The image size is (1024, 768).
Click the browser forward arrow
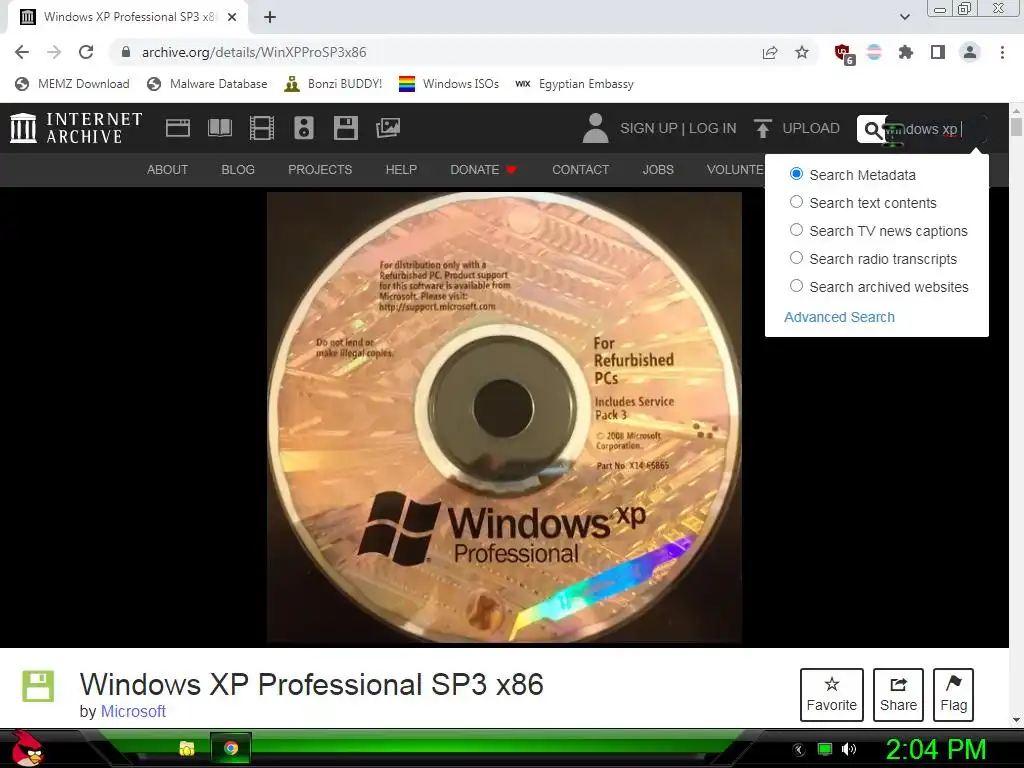pyautogui.click(x=54, y=52)
